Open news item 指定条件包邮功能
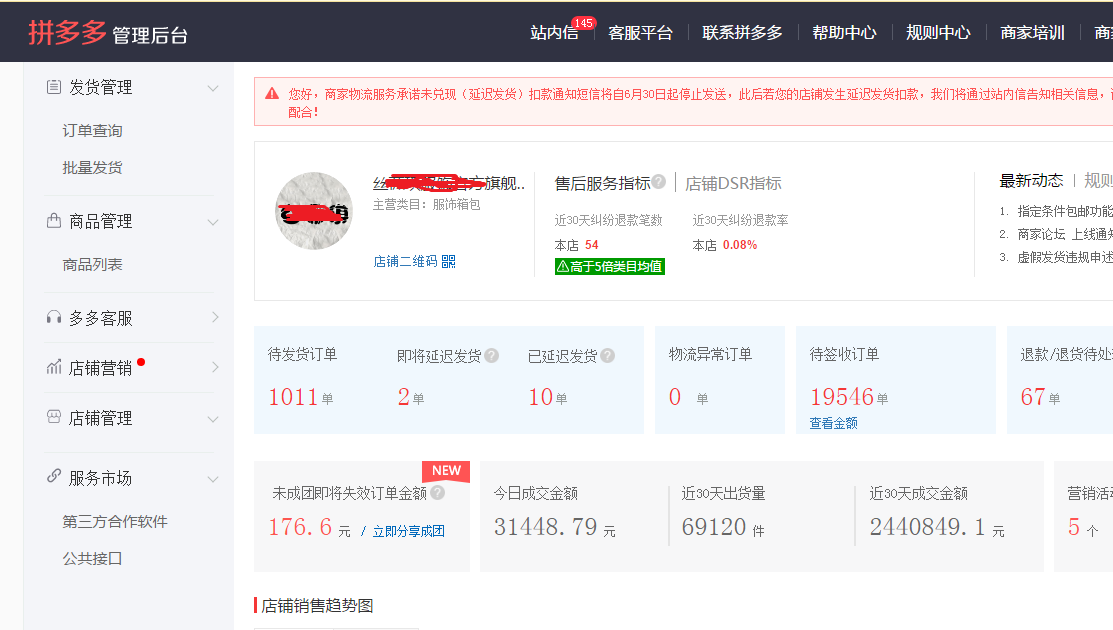Viewport: 1113px width, 630px height. [1065, 211]
